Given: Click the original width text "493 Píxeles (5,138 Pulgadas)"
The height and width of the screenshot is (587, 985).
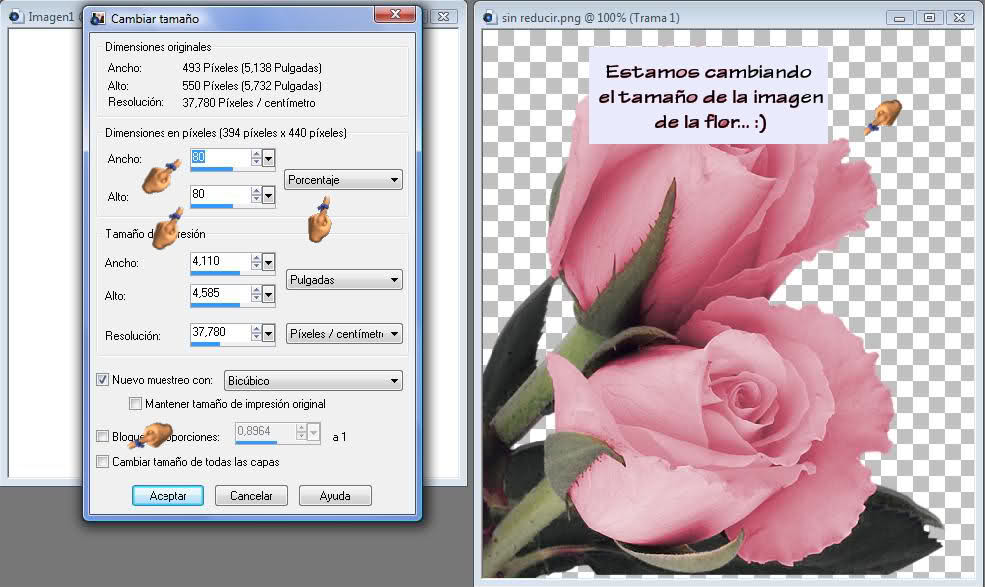Looking at the screenshot, I should (x=252, y=68).
